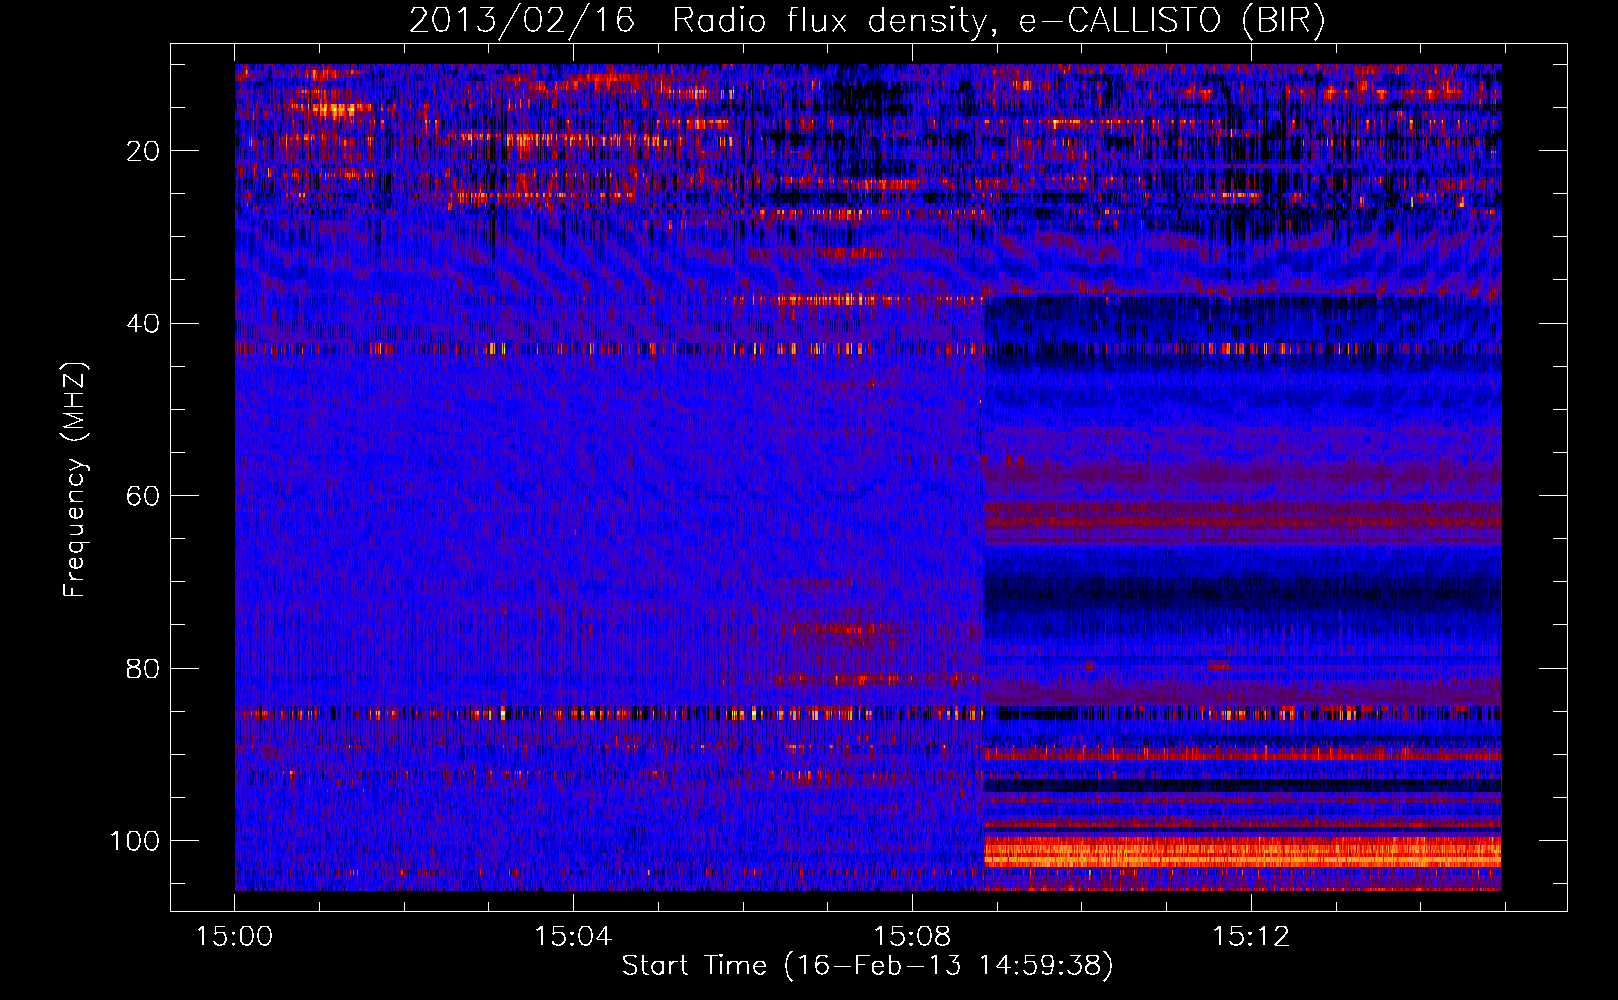Click the '80' frequency tick label
1618x1000 pixels.
click(144, 668)
